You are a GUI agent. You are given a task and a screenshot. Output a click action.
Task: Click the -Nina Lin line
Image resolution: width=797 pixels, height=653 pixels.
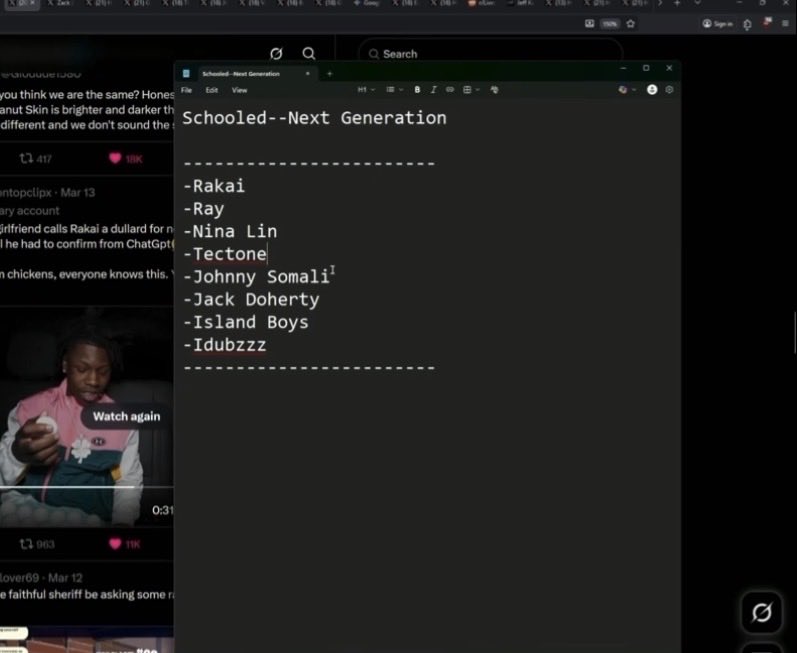tap(230, 232)
